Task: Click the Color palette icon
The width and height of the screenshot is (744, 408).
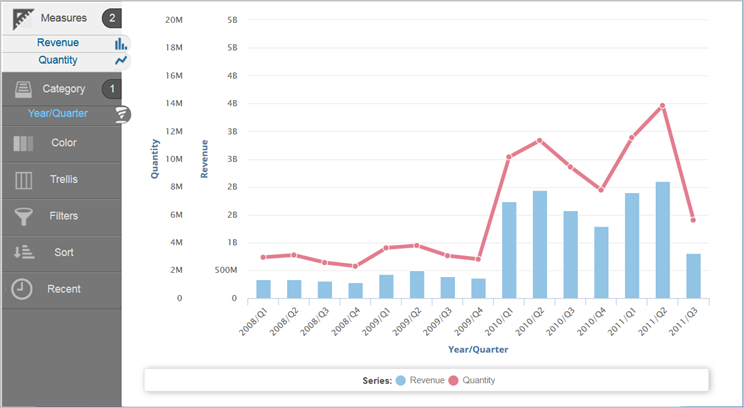Action: pyautogui.click(x=24, y=143)
